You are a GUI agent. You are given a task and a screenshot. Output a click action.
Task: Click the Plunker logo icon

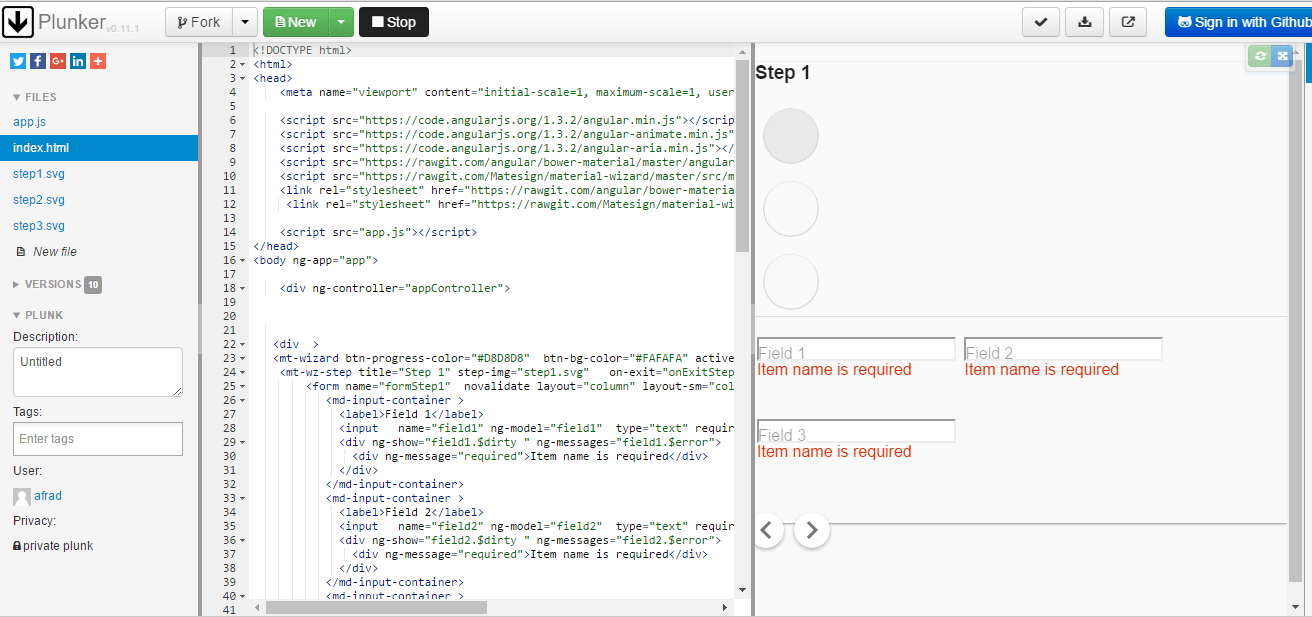19,21
